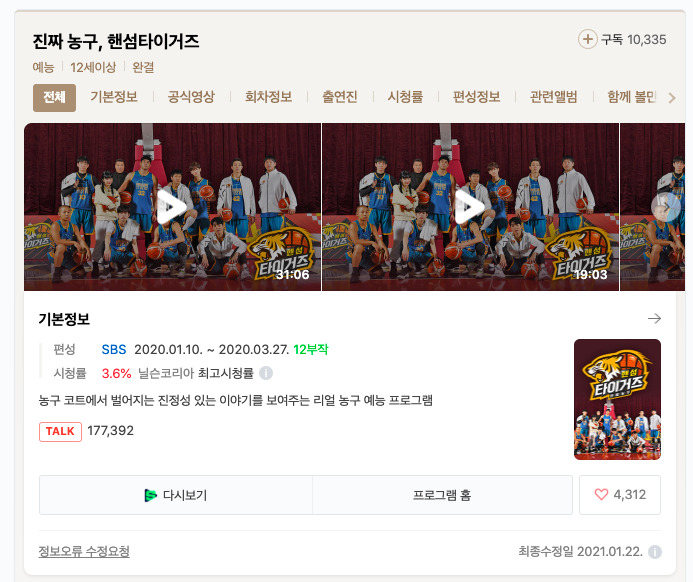Image resolution: width=693 pixels, height=582 pixels.
Task: Click the title 진짜 농구, 핸섬타이거즈
Action: pos(116,42)
